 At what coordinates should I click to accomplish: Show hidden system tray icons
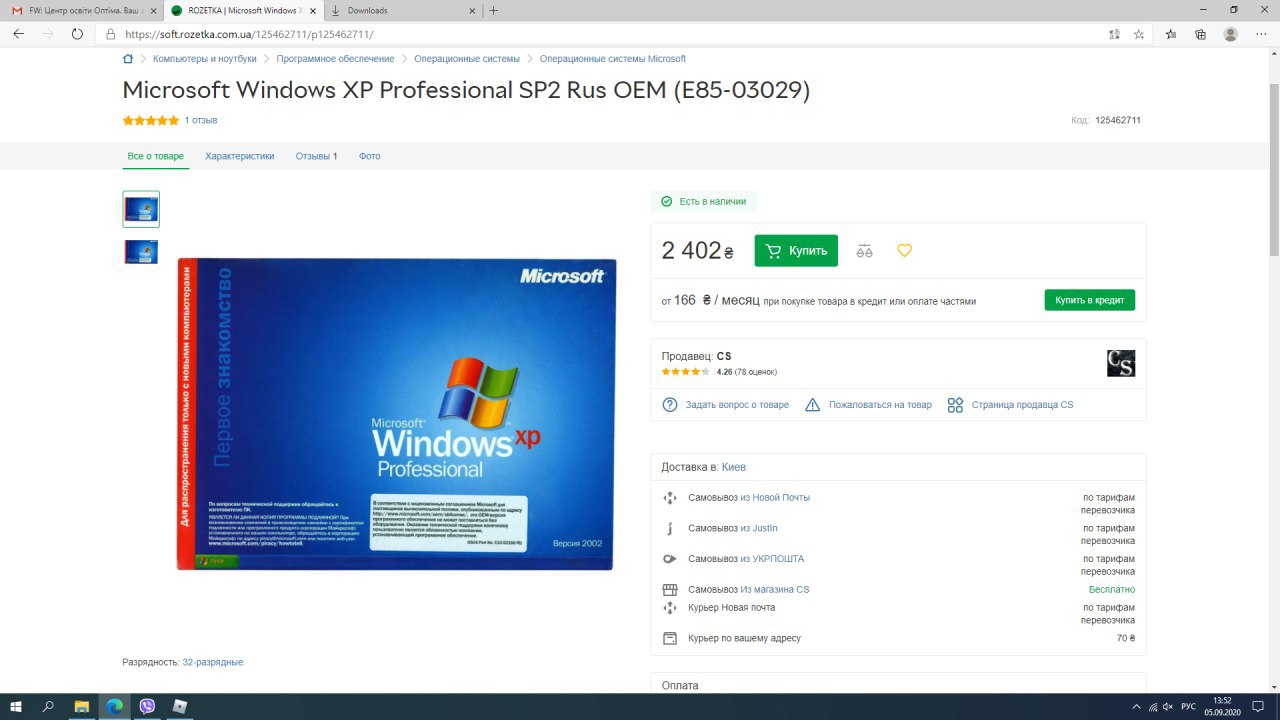[1136, 707]
